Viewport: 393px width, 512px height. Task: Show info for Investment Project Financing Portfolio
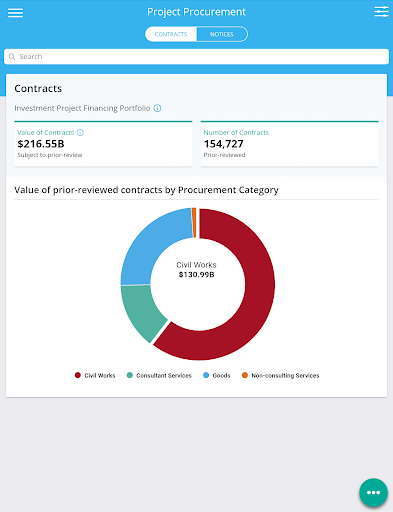[x=157, y=108]
